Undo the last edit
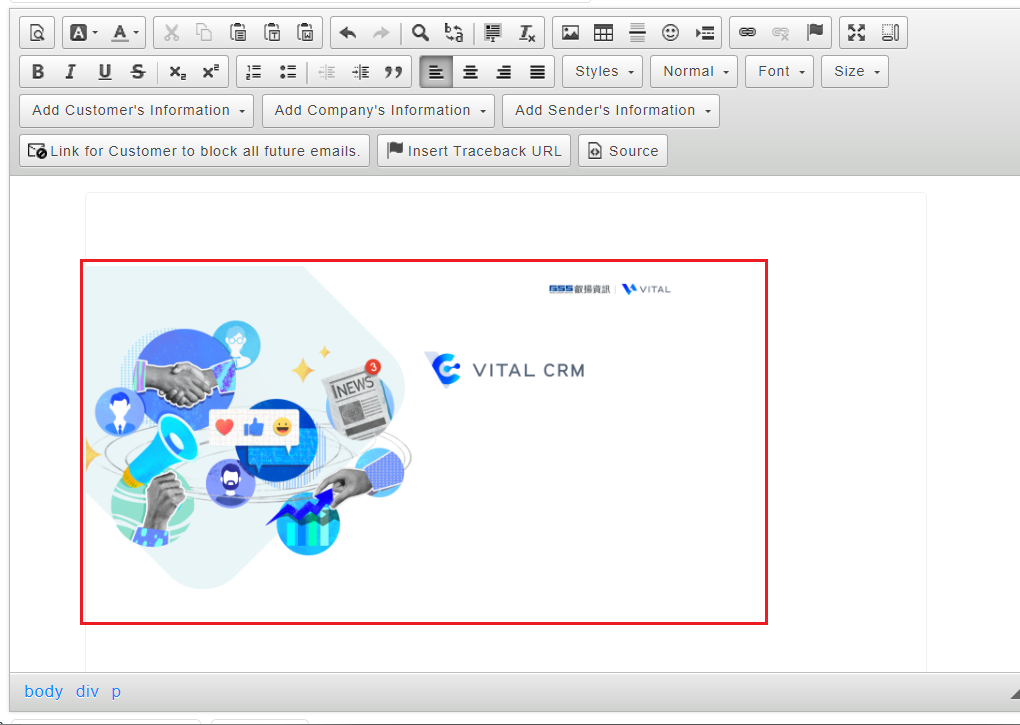The width and height of the screenshot is (1020, 725). (x=348, y=33)
